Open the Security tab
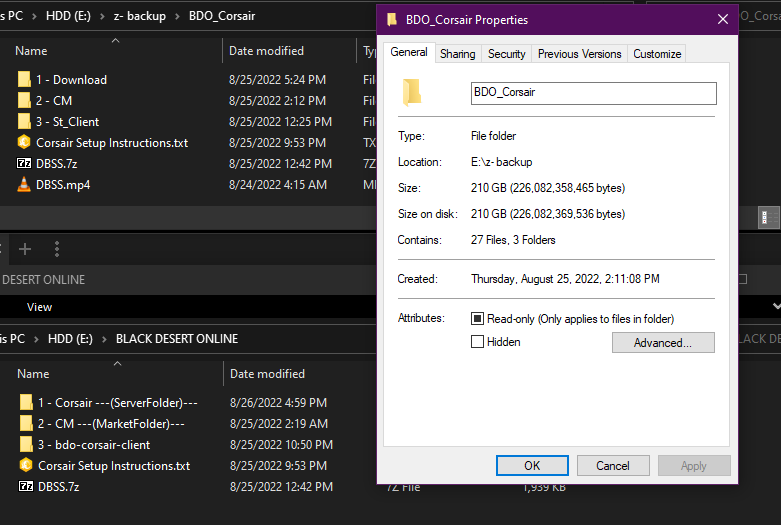Viewport: 781px width, 525px height. coord(507,54)
